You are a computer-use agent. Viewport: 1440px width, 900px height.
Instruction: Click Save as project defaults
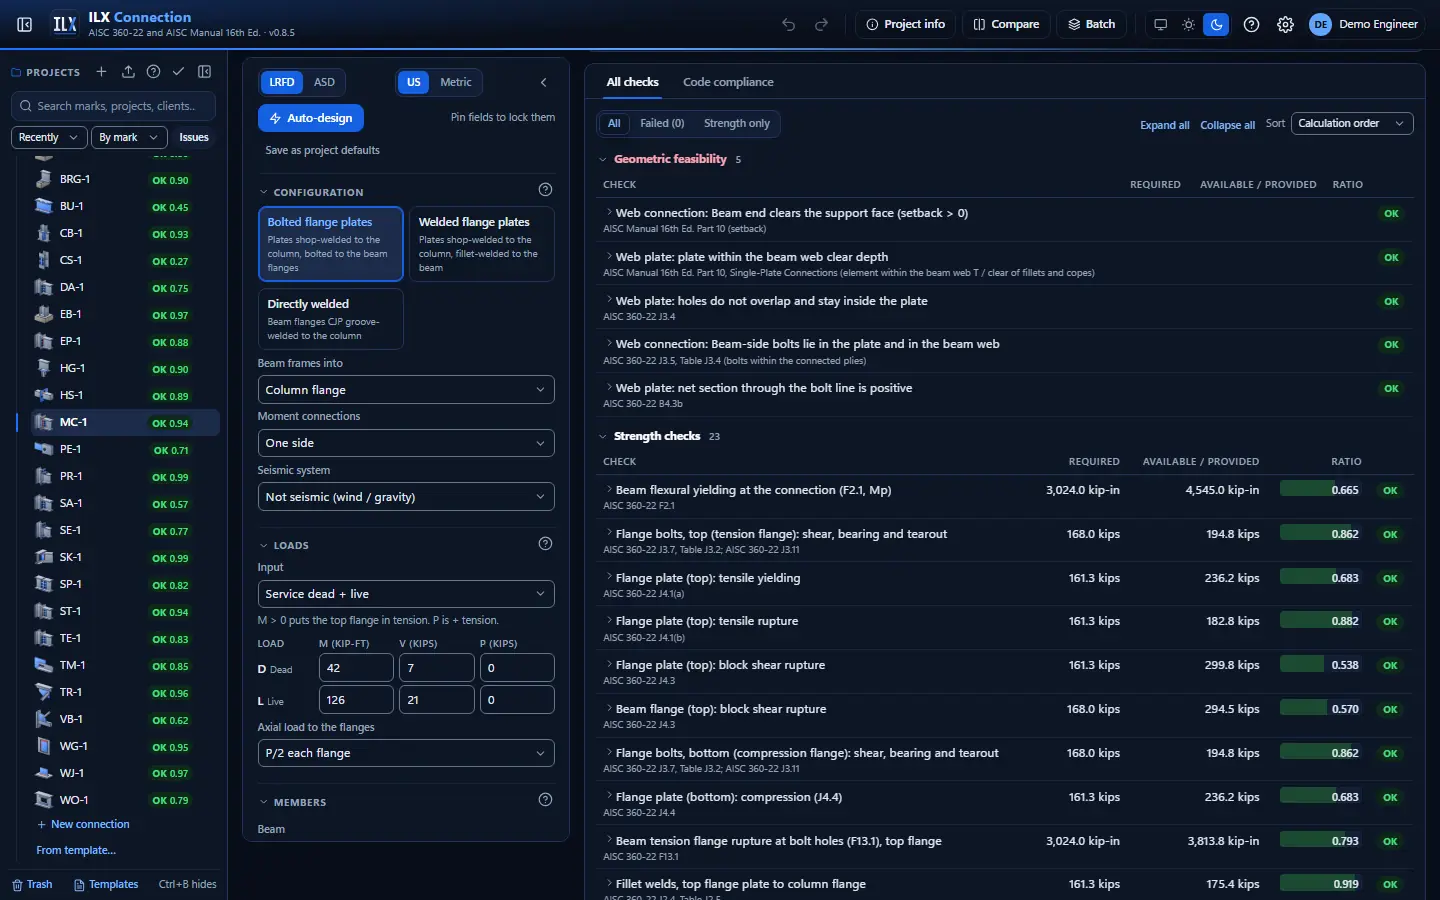[322, 150]
